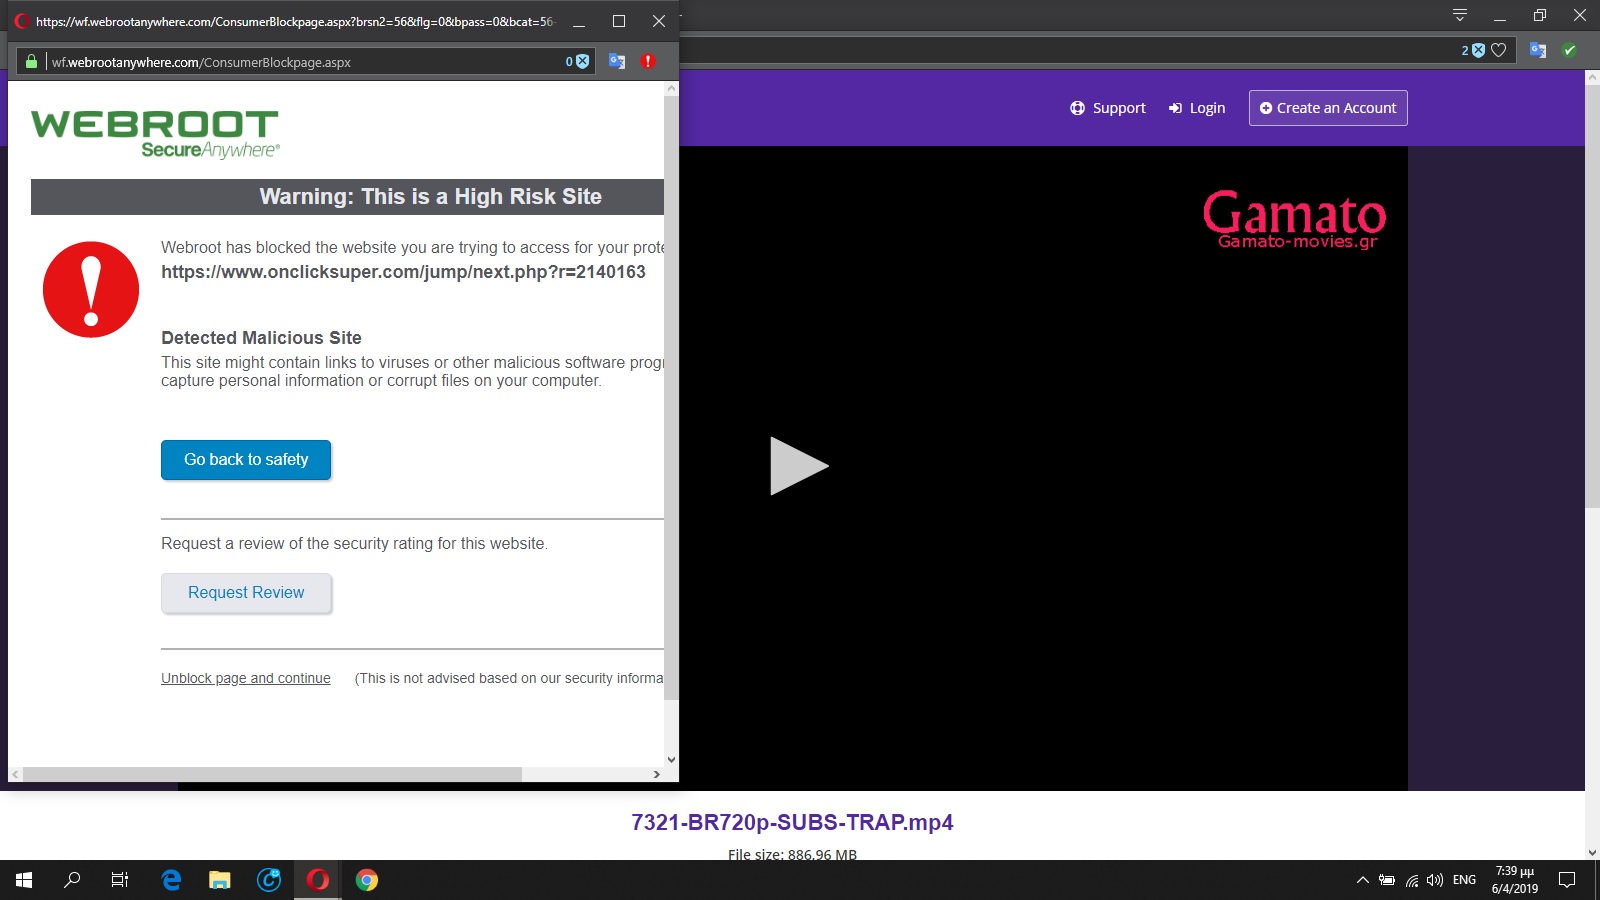Click the red exclamation warning symbol on the page
Screen dimensions: 1600x900
pos(91,289)
